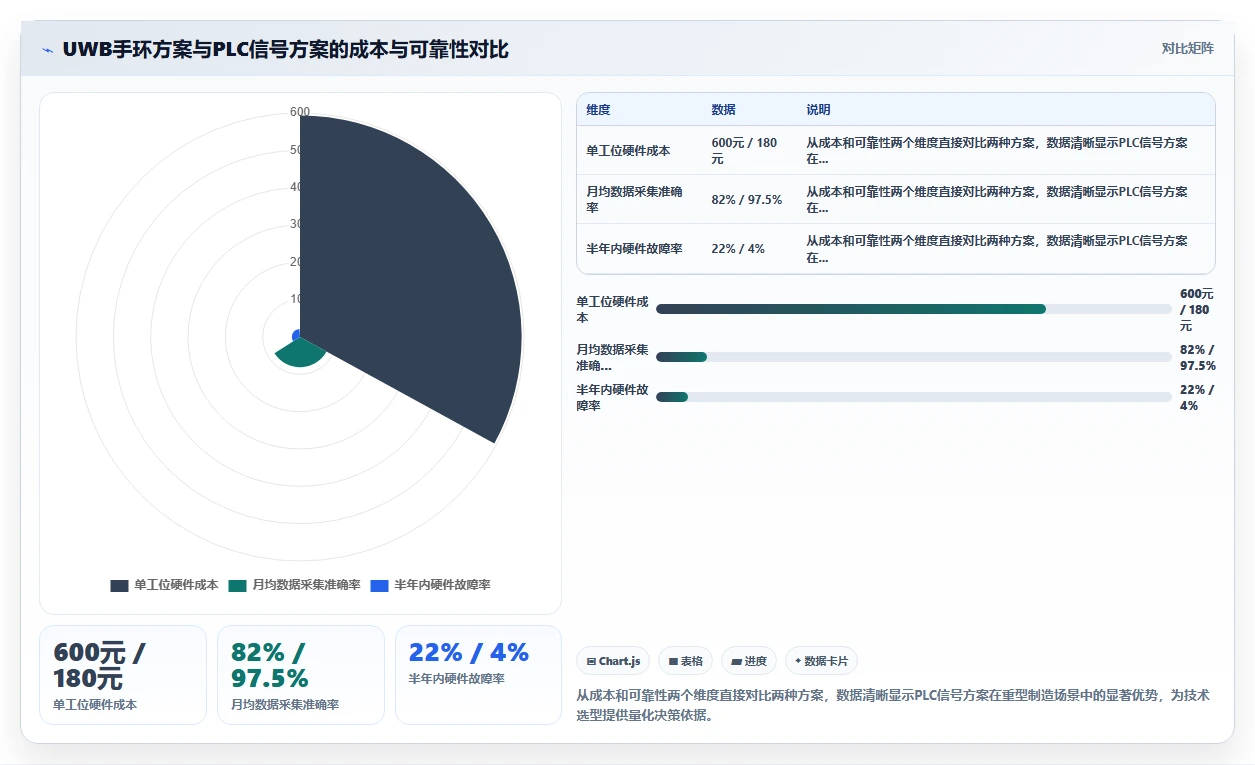
Task: Open the 82% / 97.5% stat card
Action: pos(301,675)
